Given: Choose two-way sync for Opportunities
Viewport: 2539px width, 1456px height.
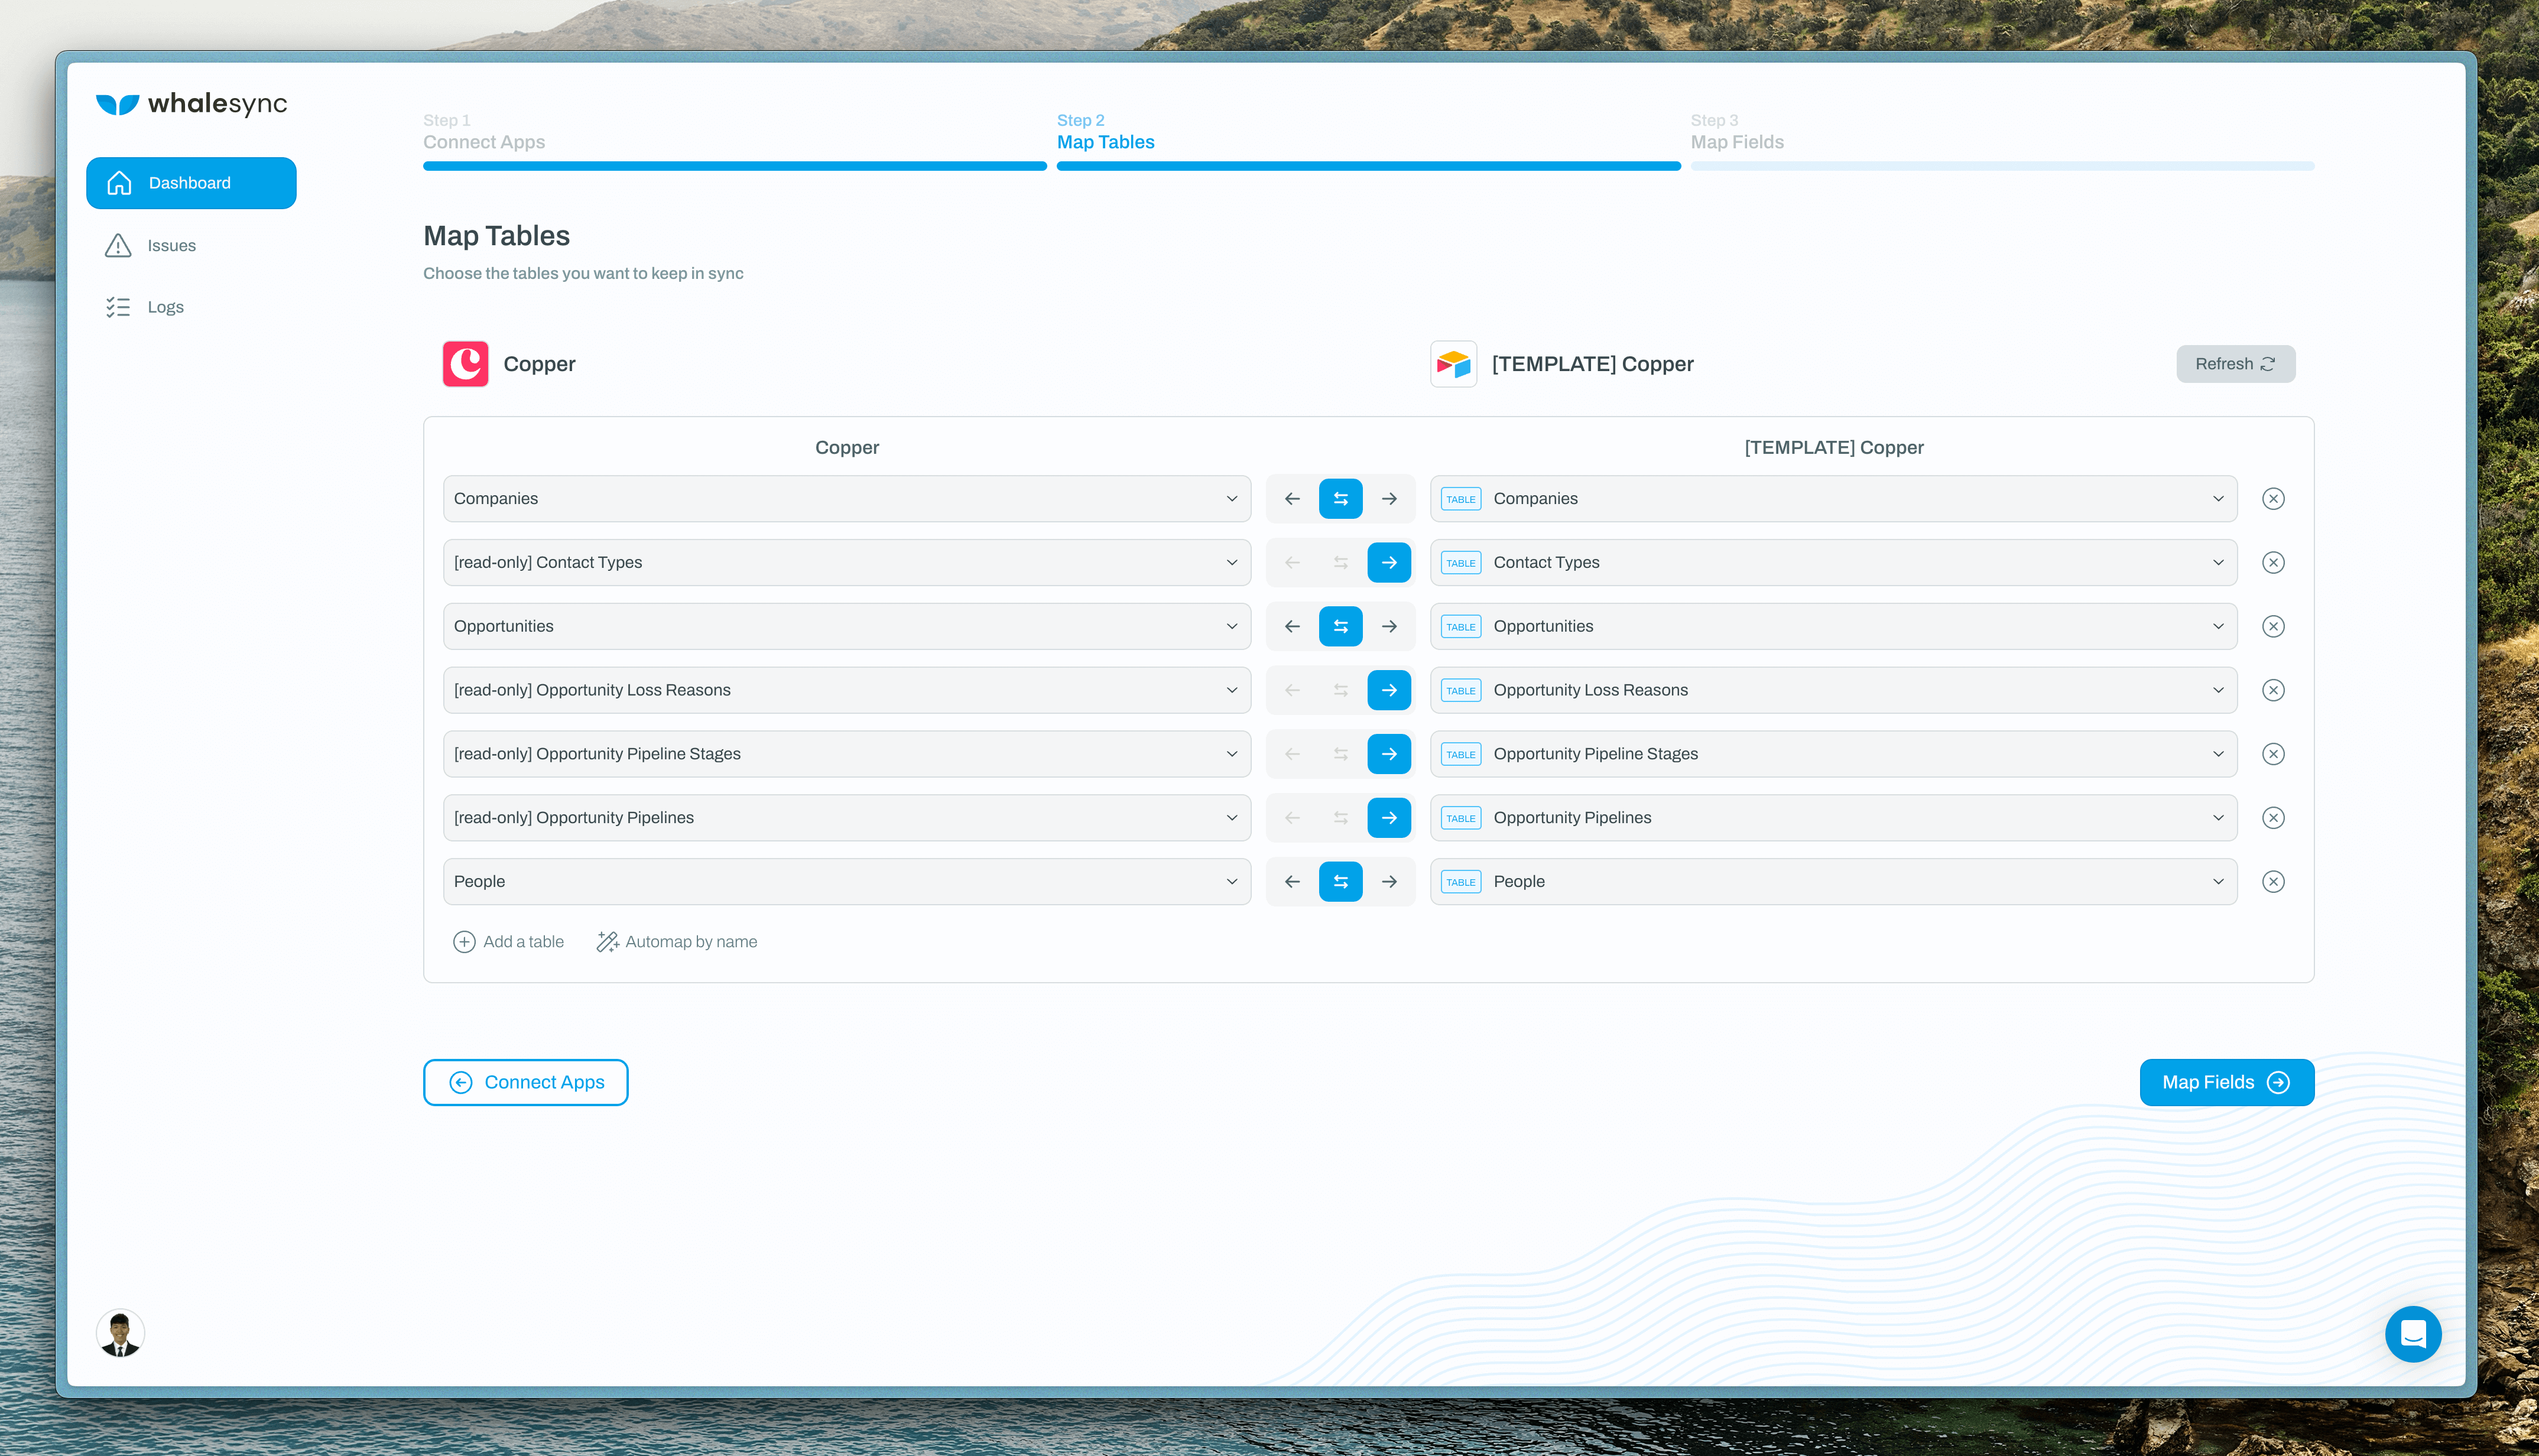Looking at the screenshot, I should (1340, 626).
